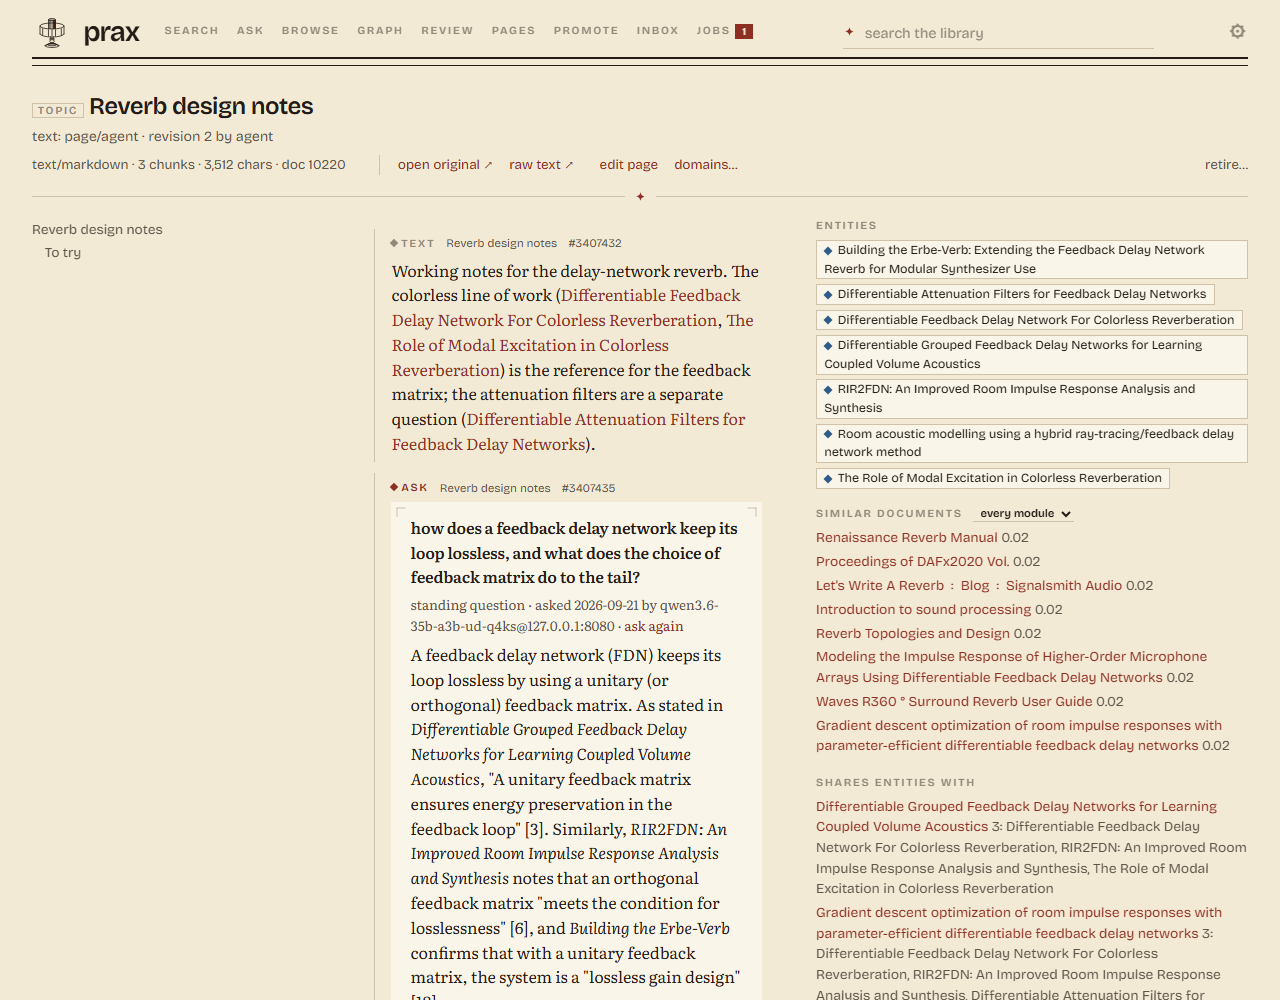This screenshot has width=1280, height=1000.
Task: Open the domains... link
Action: click(x=706, y=165)
